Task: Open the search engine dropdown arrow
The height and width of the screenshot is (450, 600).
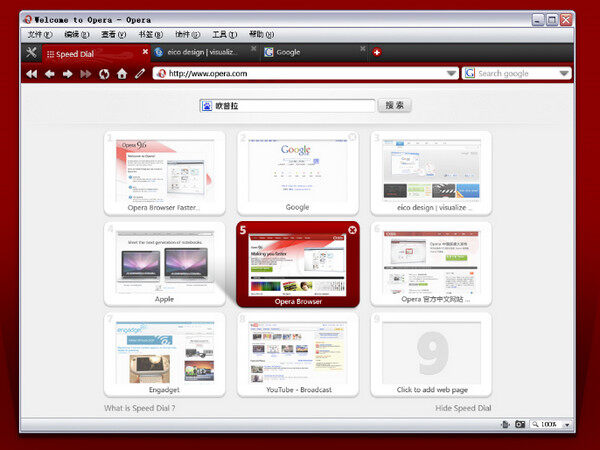Action: pyautogui.click(x=564, y=73)
